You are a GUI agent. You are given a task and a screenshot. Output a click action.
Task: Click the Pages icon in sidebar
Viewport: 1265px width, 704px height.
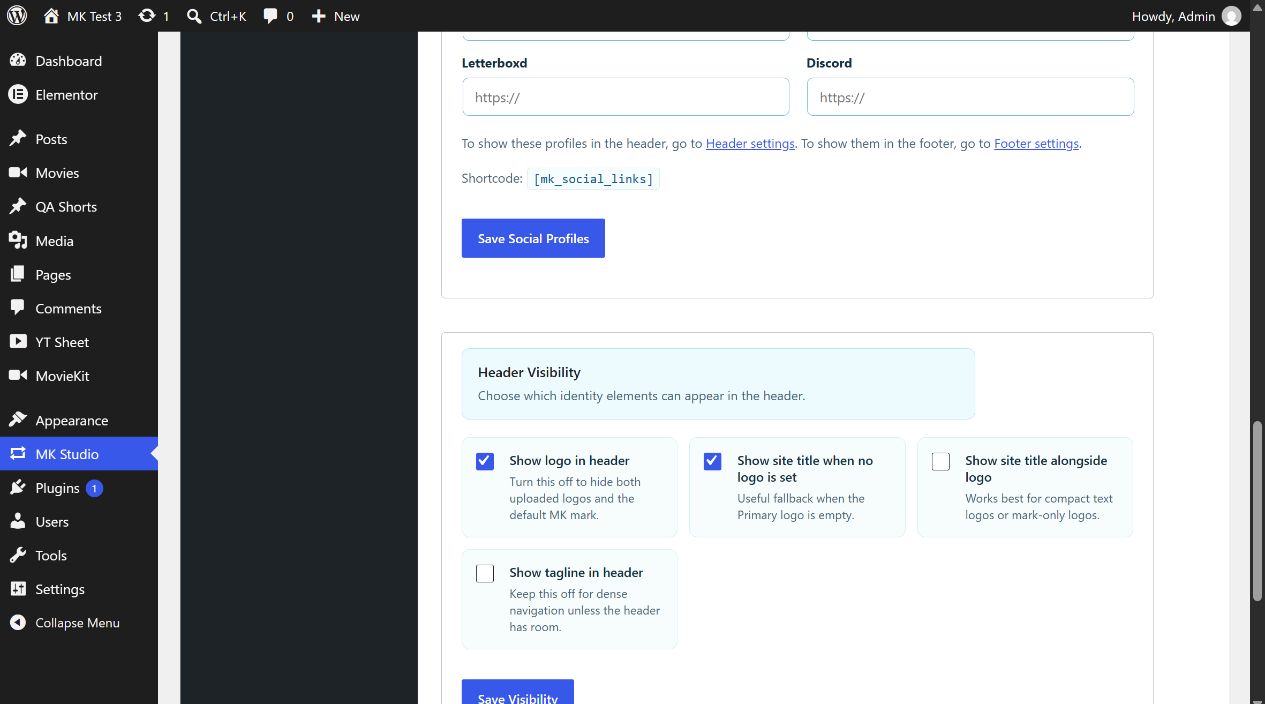point(17,275)
